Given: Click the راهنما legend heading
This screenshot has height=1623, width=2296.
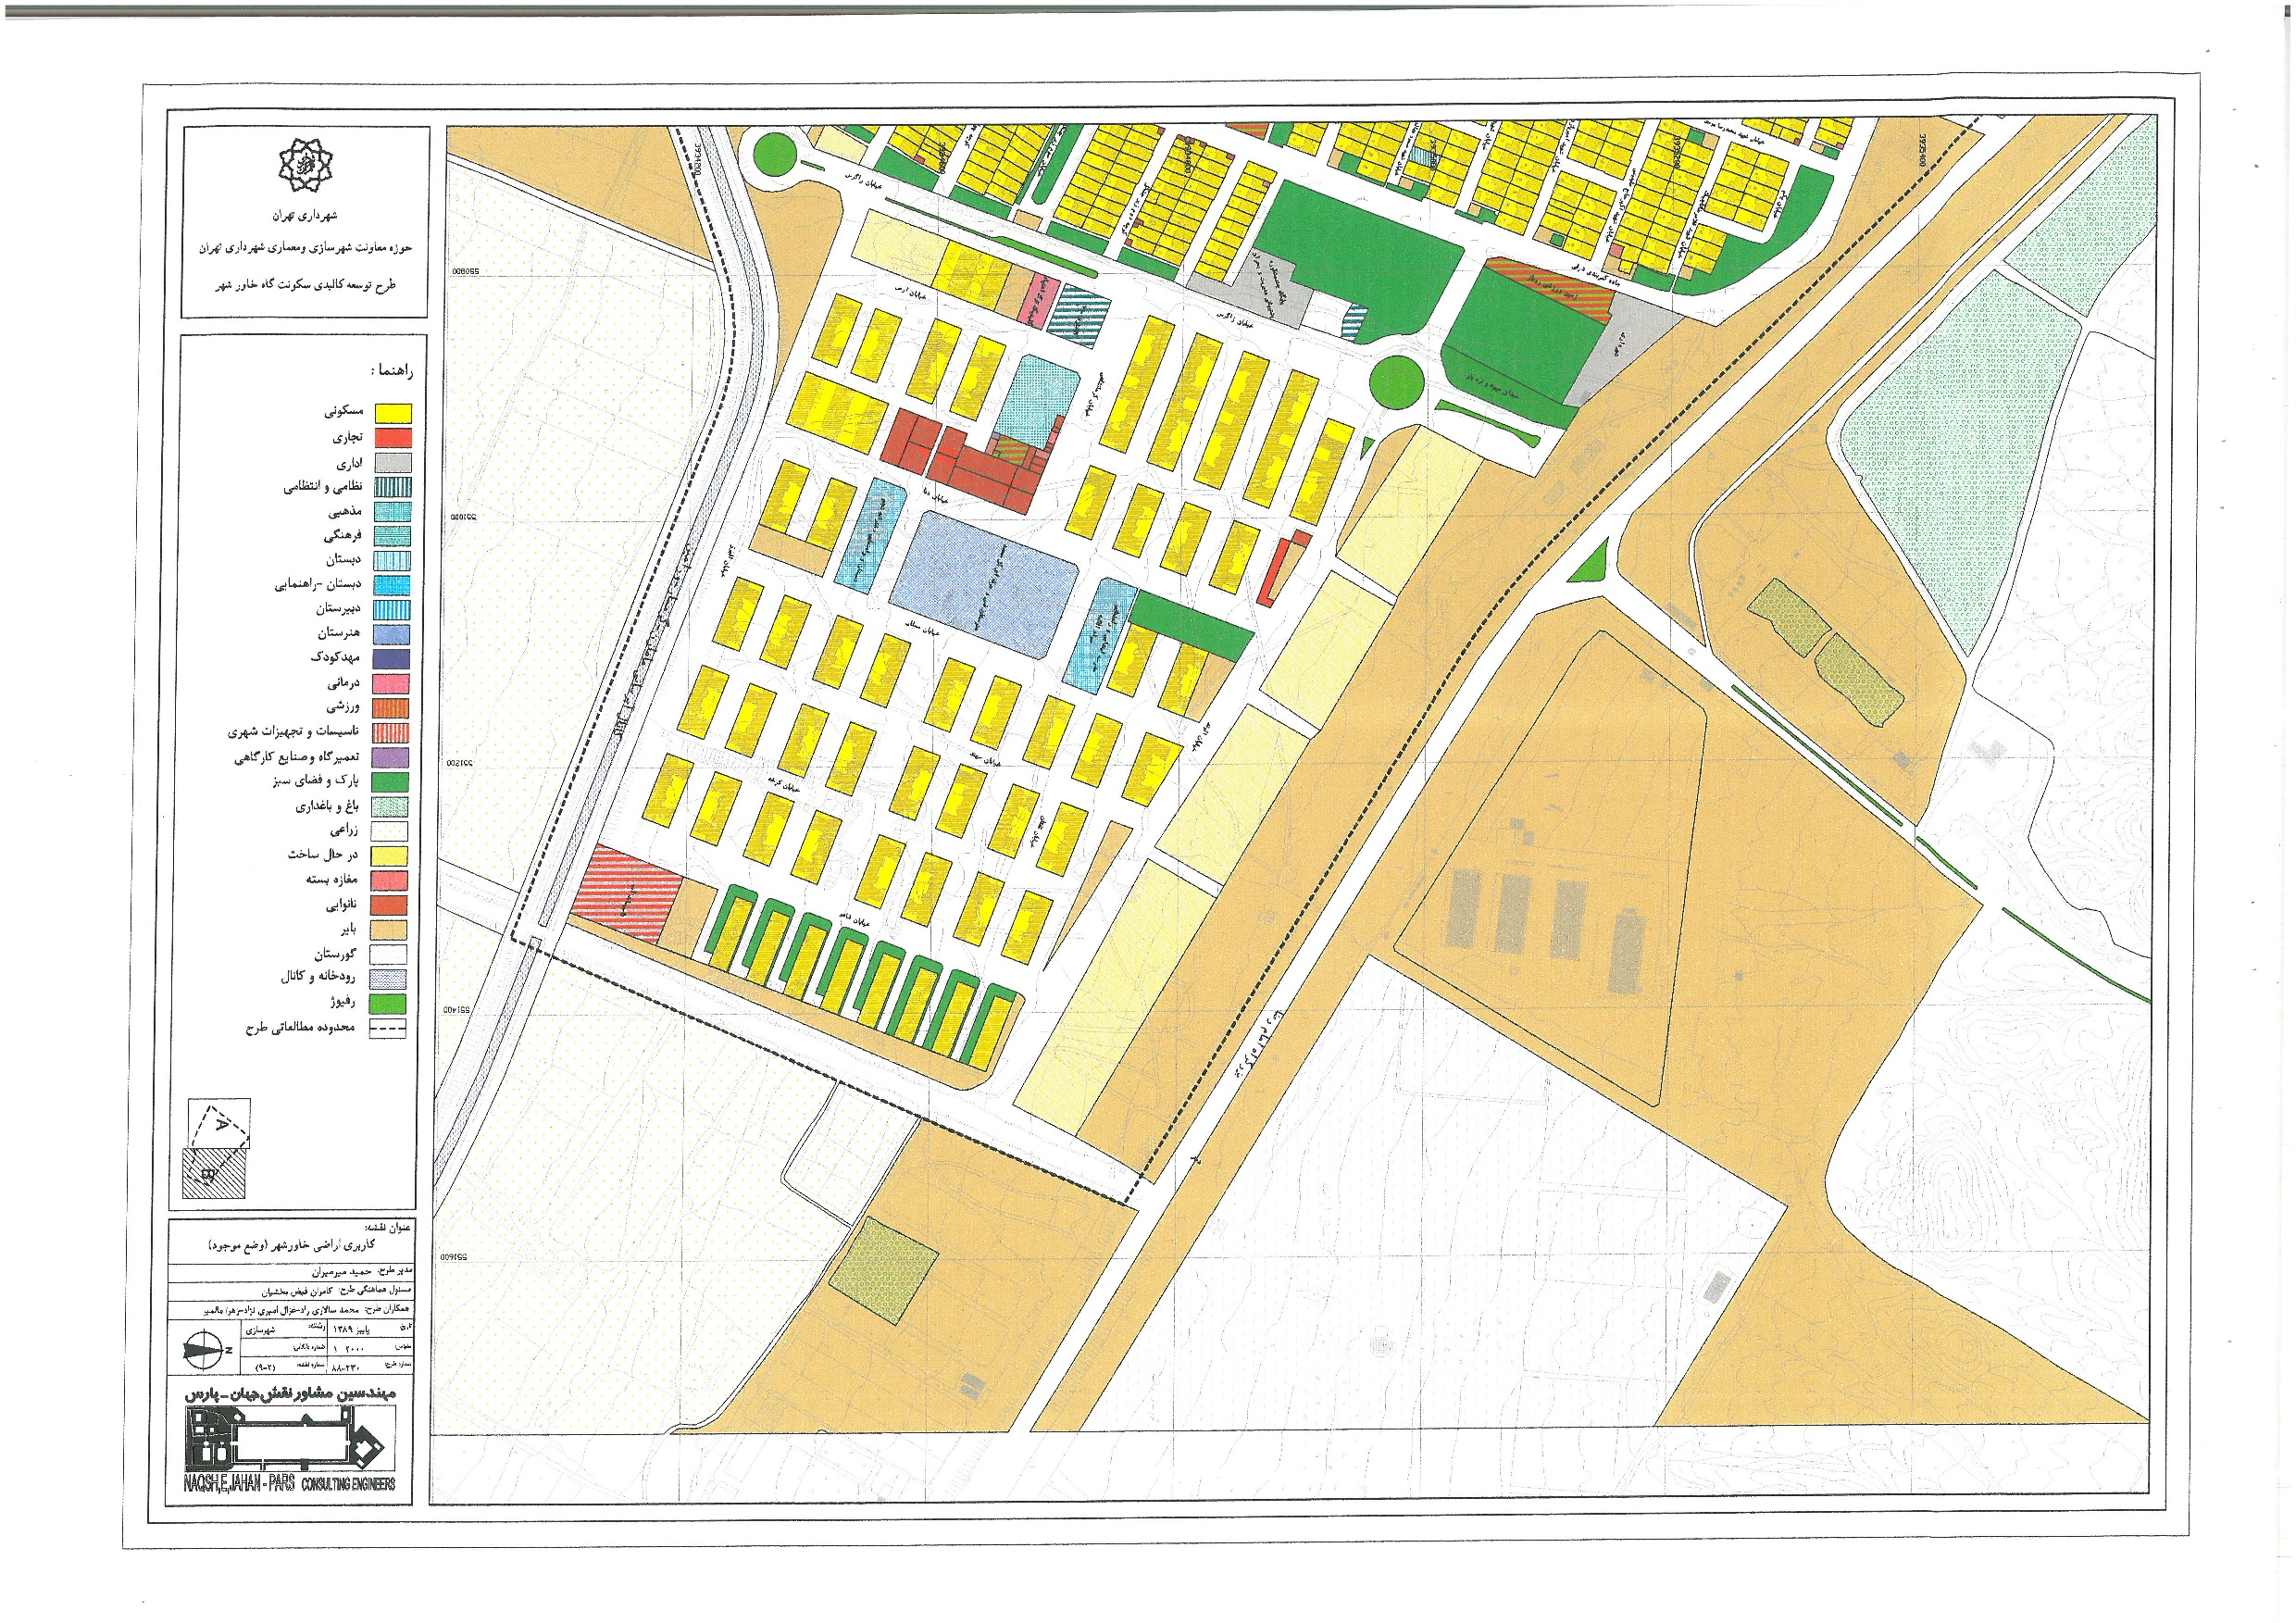Looking at the screenshot, I should pyautogui.click(x=390, y=371).
